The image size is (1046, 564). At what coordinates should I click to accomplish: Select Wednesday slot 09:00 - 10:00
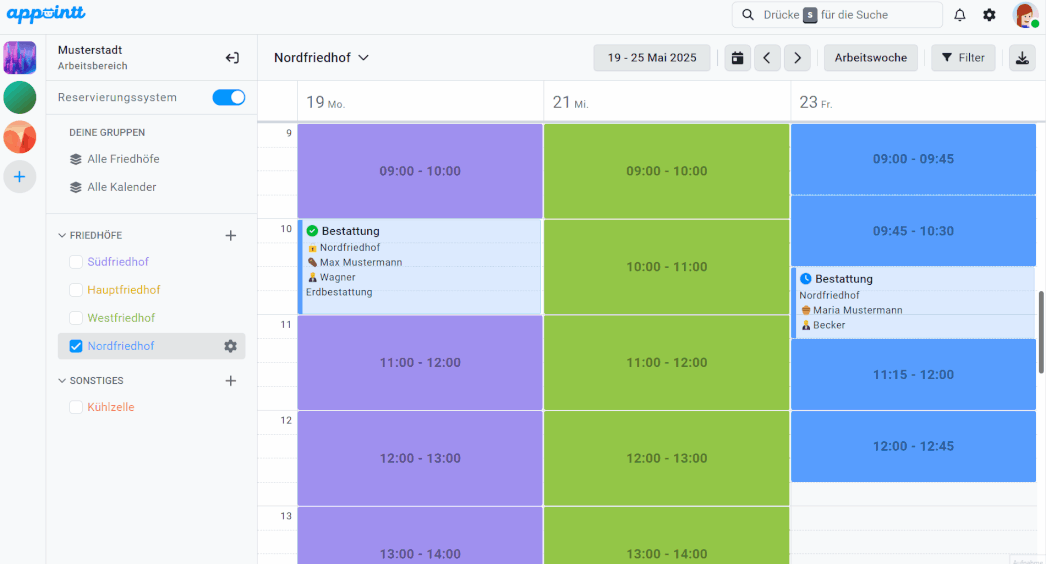667,171
